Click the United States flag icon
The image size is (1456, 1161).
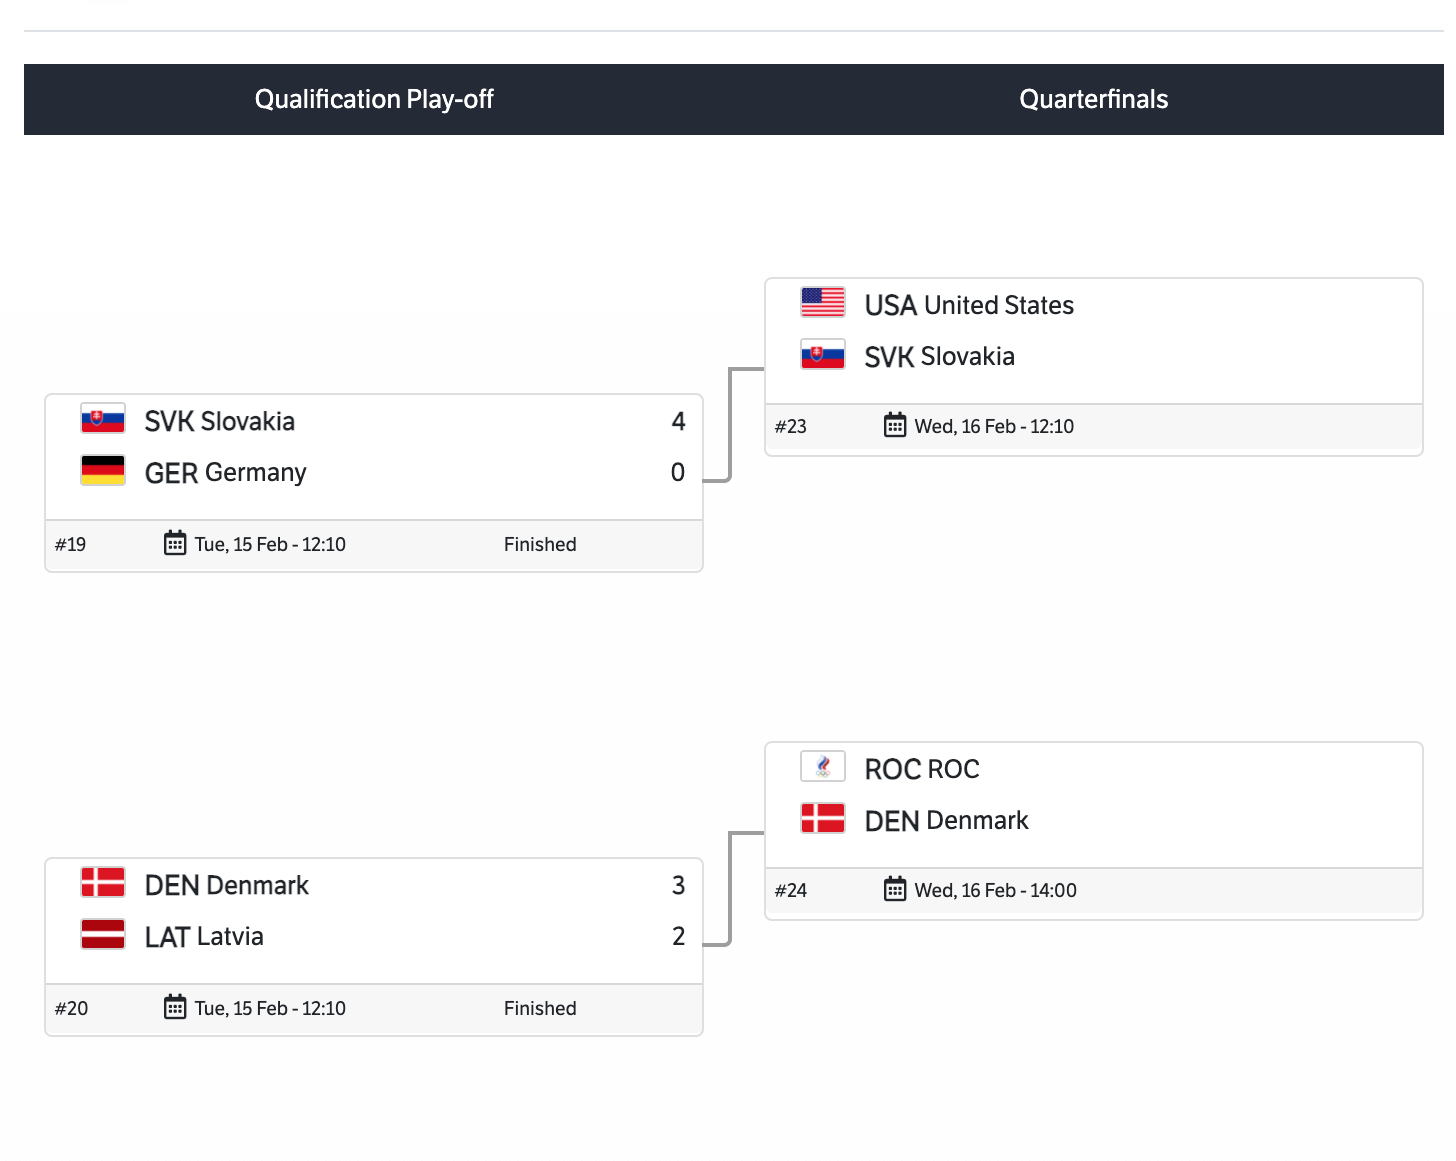point(823,302)
